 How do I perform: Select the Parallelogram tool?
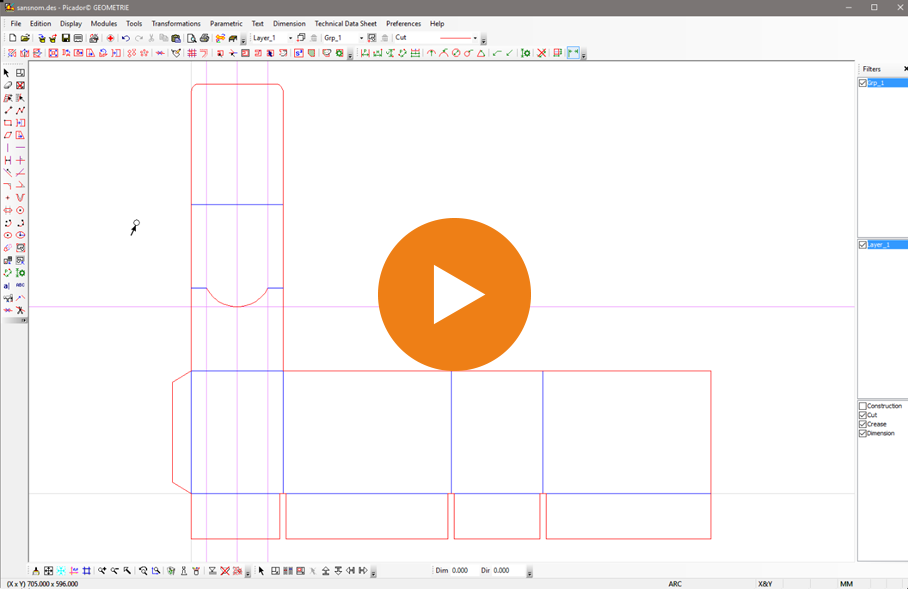click(8, 135)
